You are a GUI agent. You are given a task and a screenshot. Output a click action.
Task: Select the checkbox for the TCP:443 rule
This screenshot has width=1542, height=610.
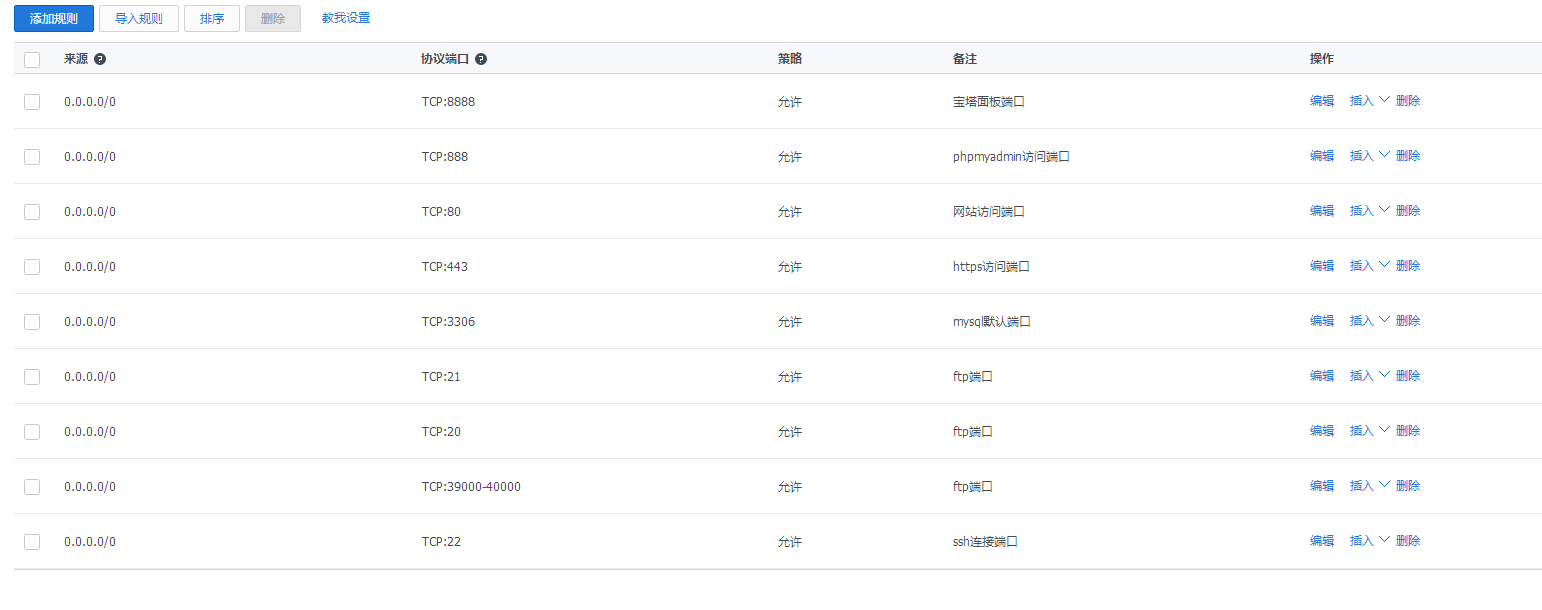coord(32,266)
